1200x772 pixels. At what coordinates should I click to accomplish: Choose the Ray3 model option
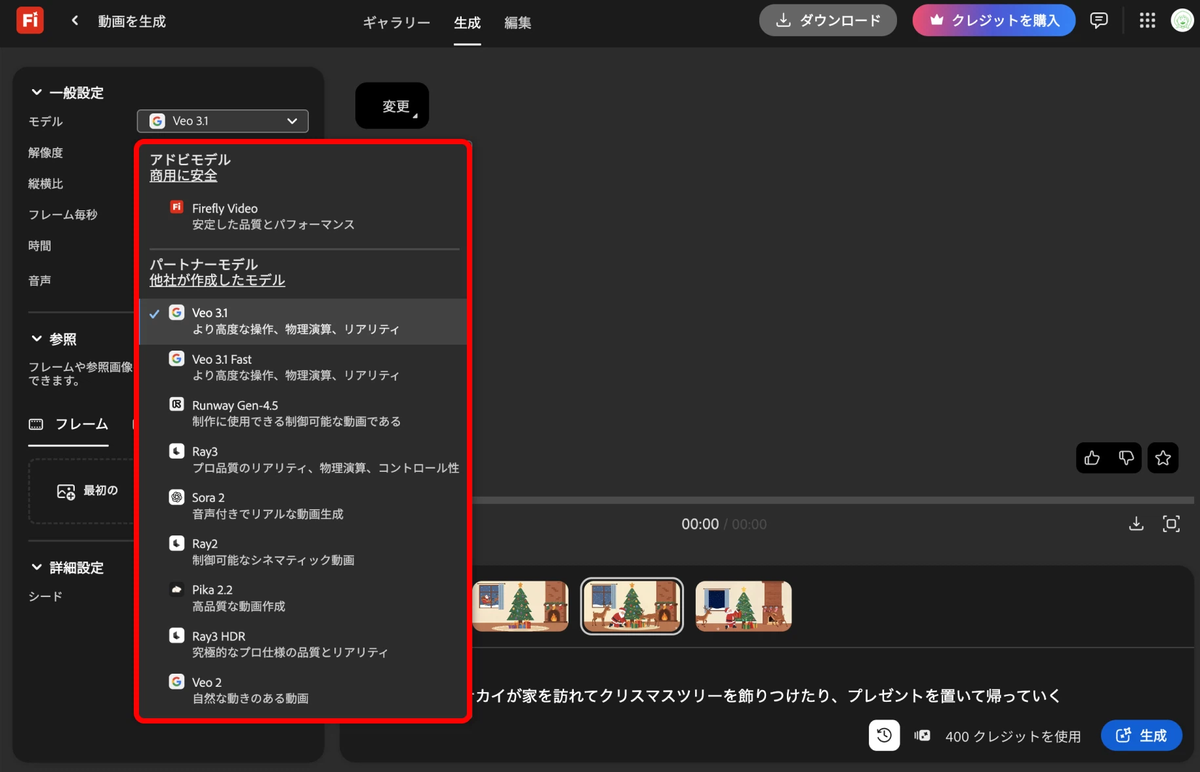303,460
